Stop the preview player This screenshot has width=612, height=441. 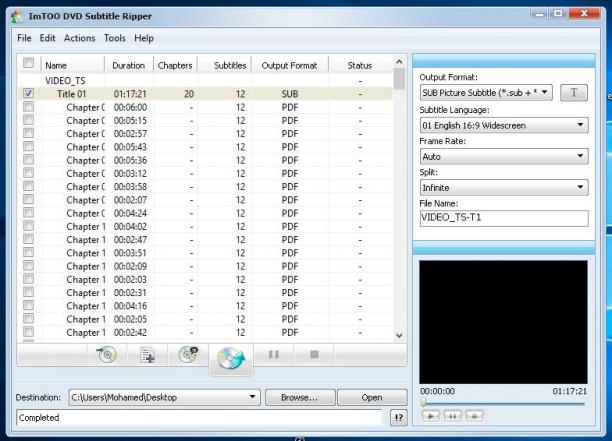(474, 416)
